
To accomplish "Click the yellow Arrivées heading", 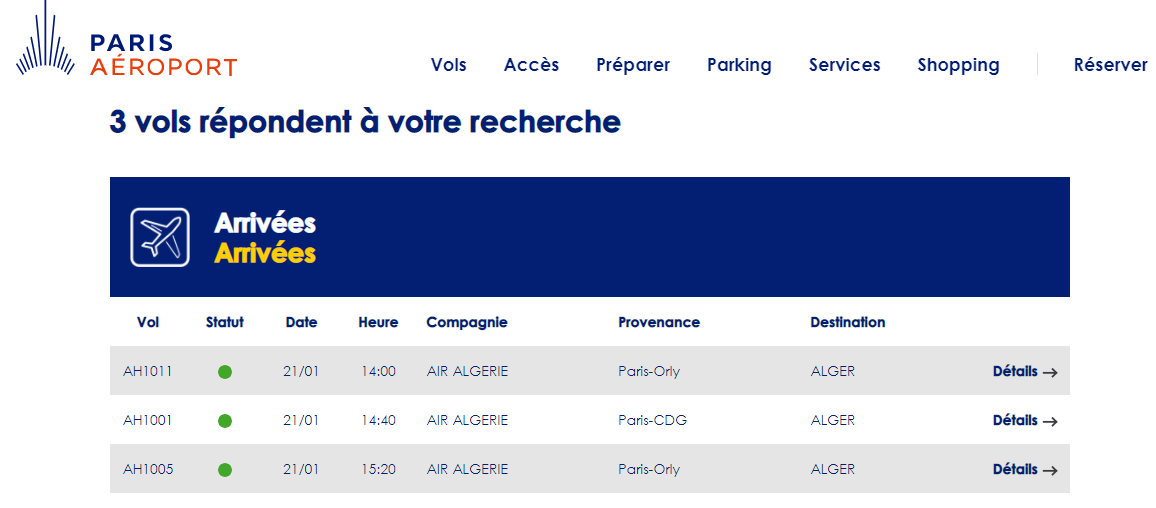I will [265, 254].
